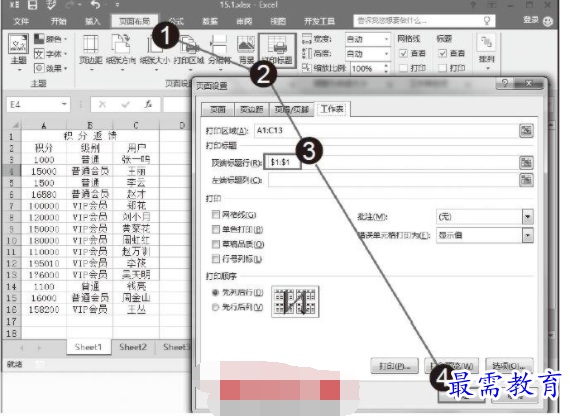
Task: Open the Width (宽度) dropdown
Action: pyautogui.click(x=386, y=39)
